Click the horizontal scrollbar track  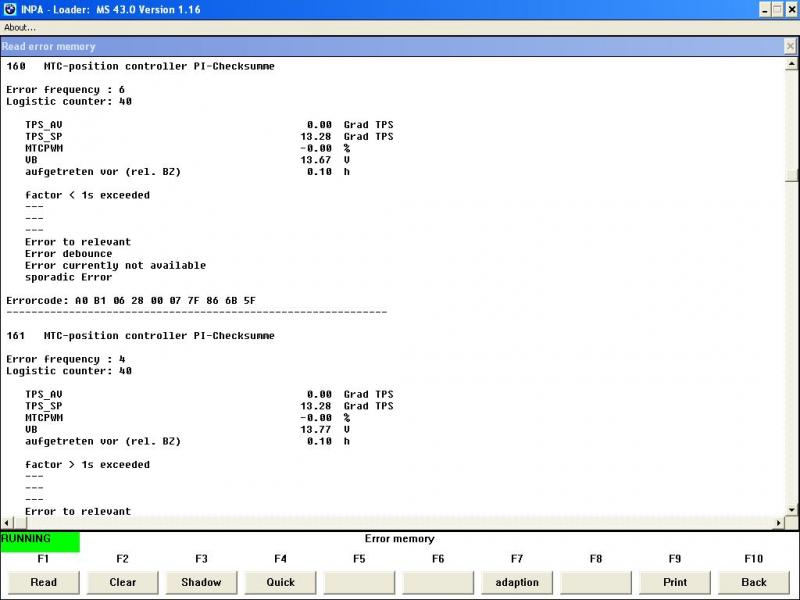pos(400,523)
